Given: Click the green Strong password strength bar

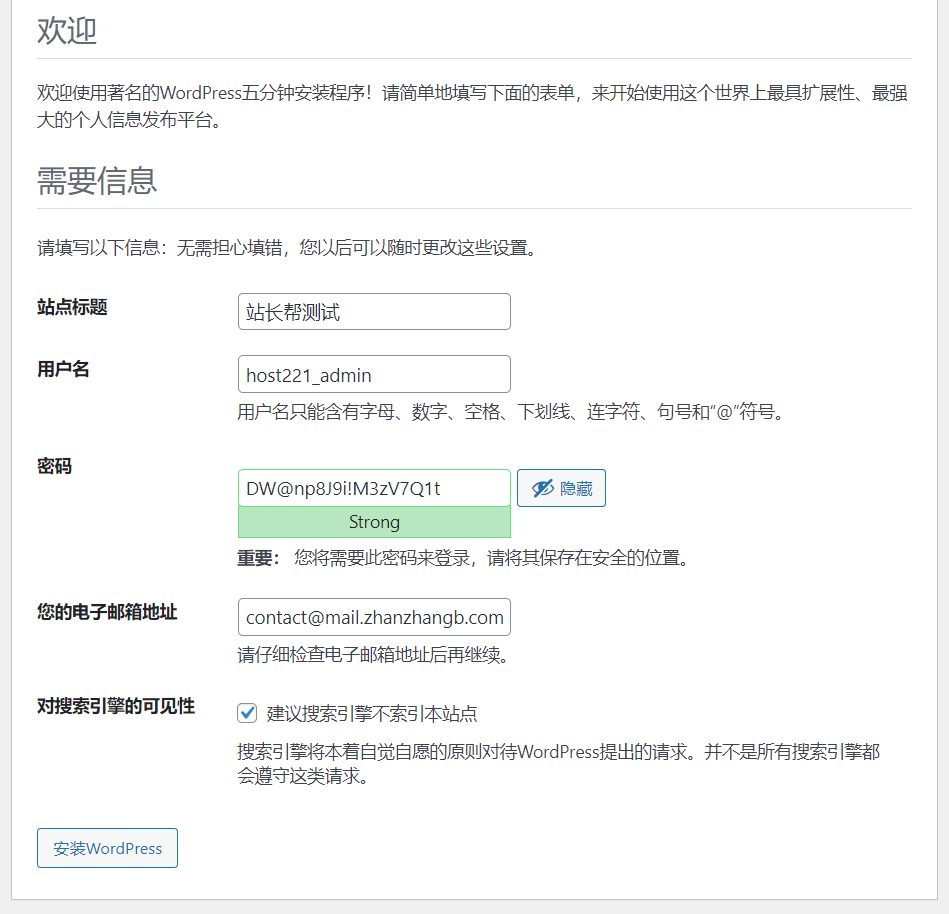Looking at the screenshot, I should [x=374, y=522].
